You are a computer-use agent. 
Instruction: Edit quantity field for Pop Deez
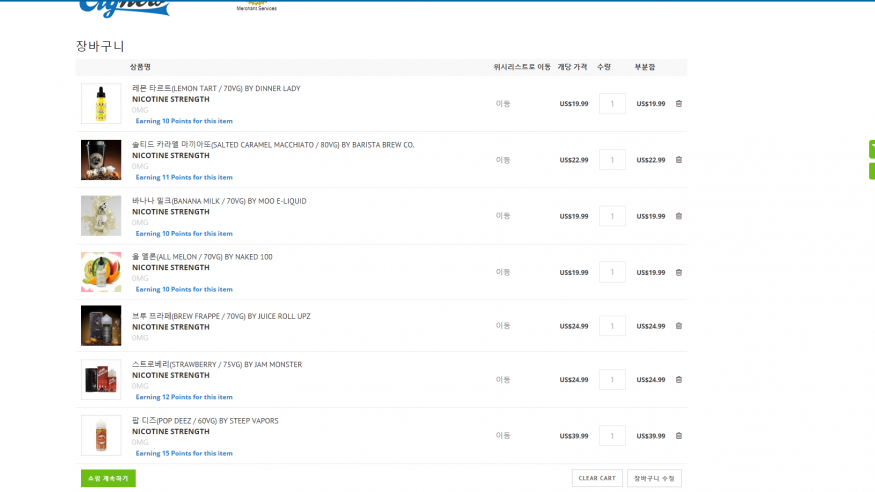click(612, 436)
